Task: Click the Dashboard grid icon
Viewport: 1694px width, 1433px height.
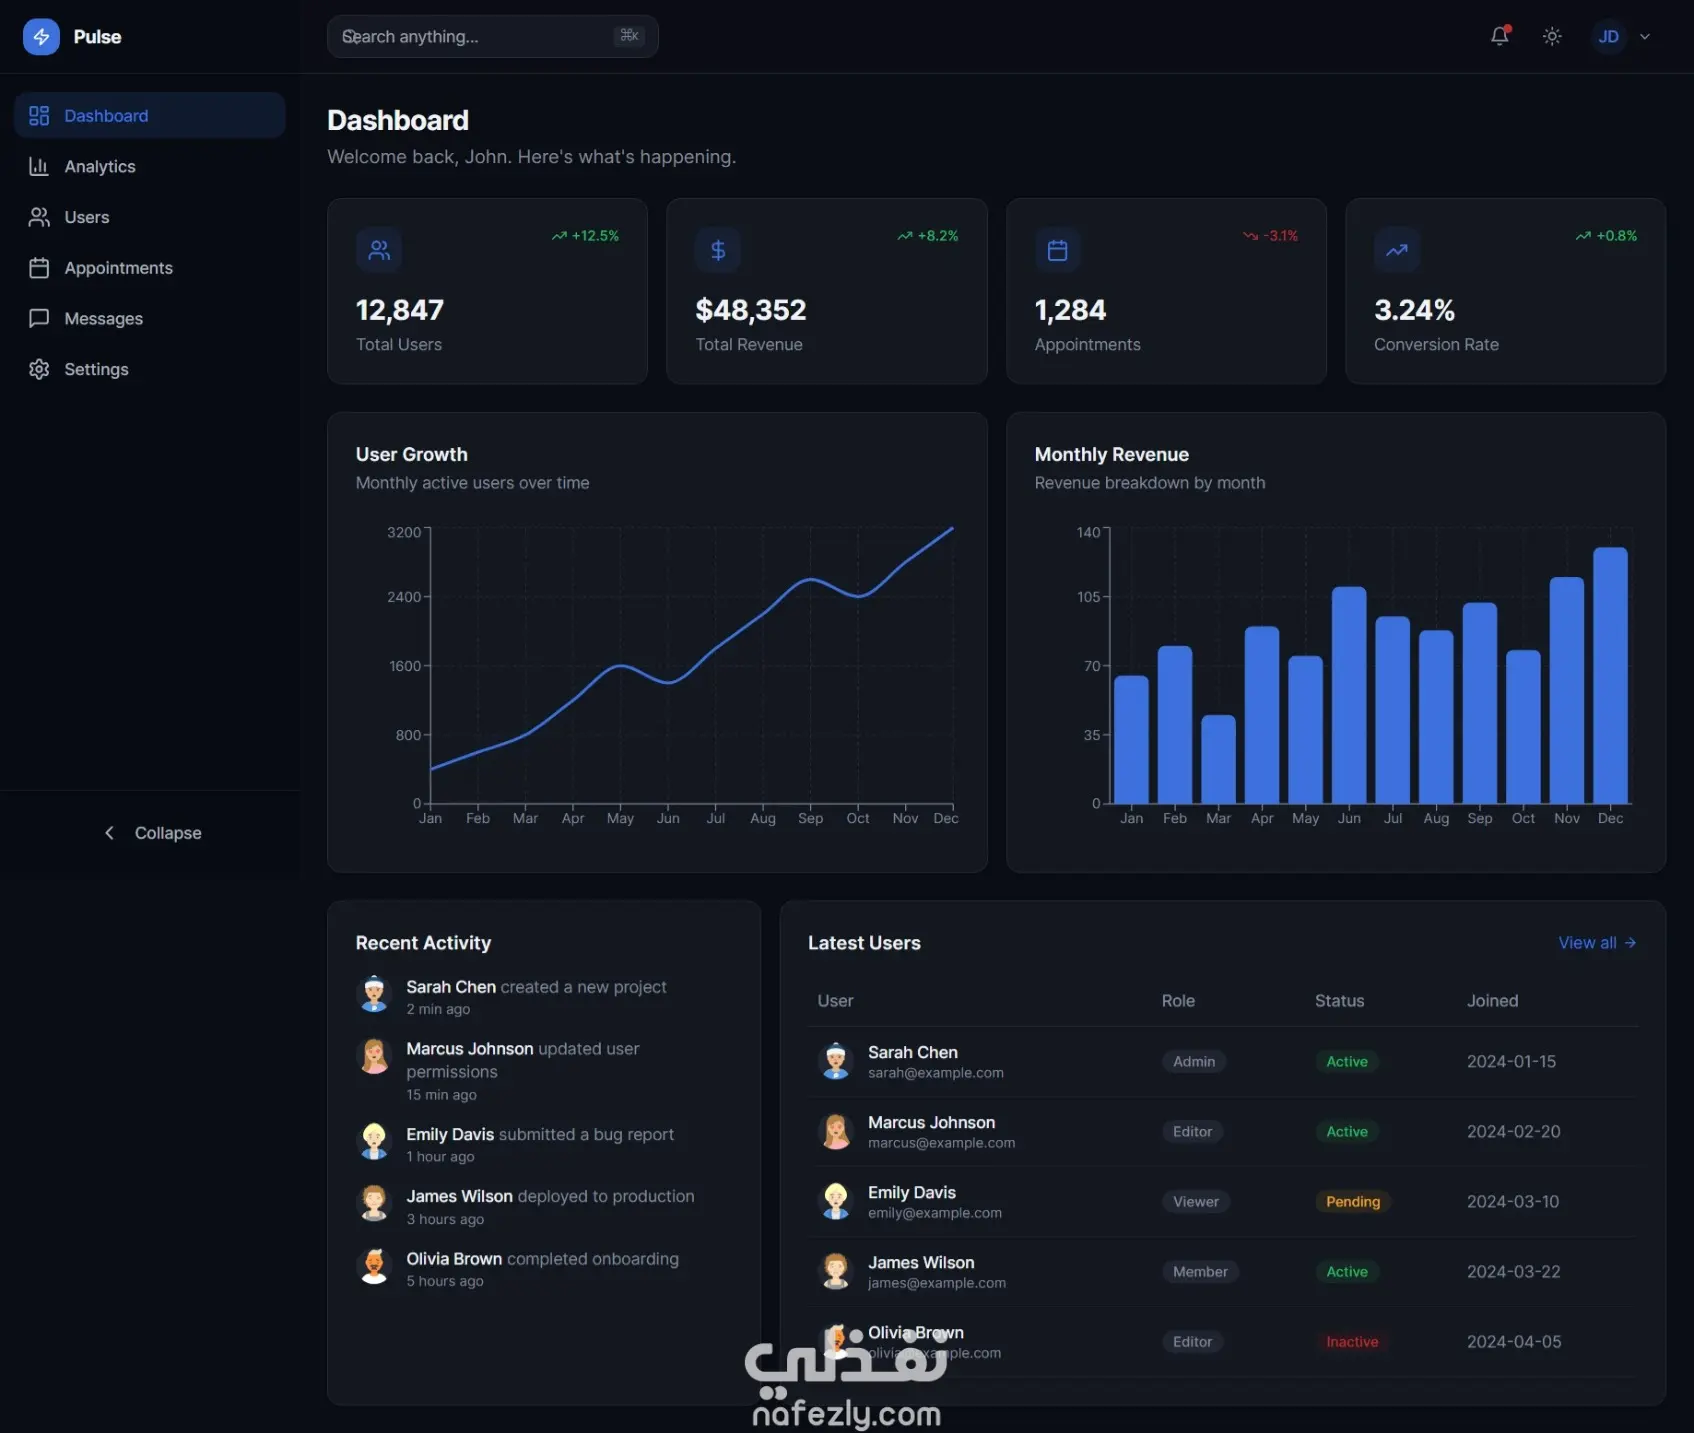Action: coord(39,116)
